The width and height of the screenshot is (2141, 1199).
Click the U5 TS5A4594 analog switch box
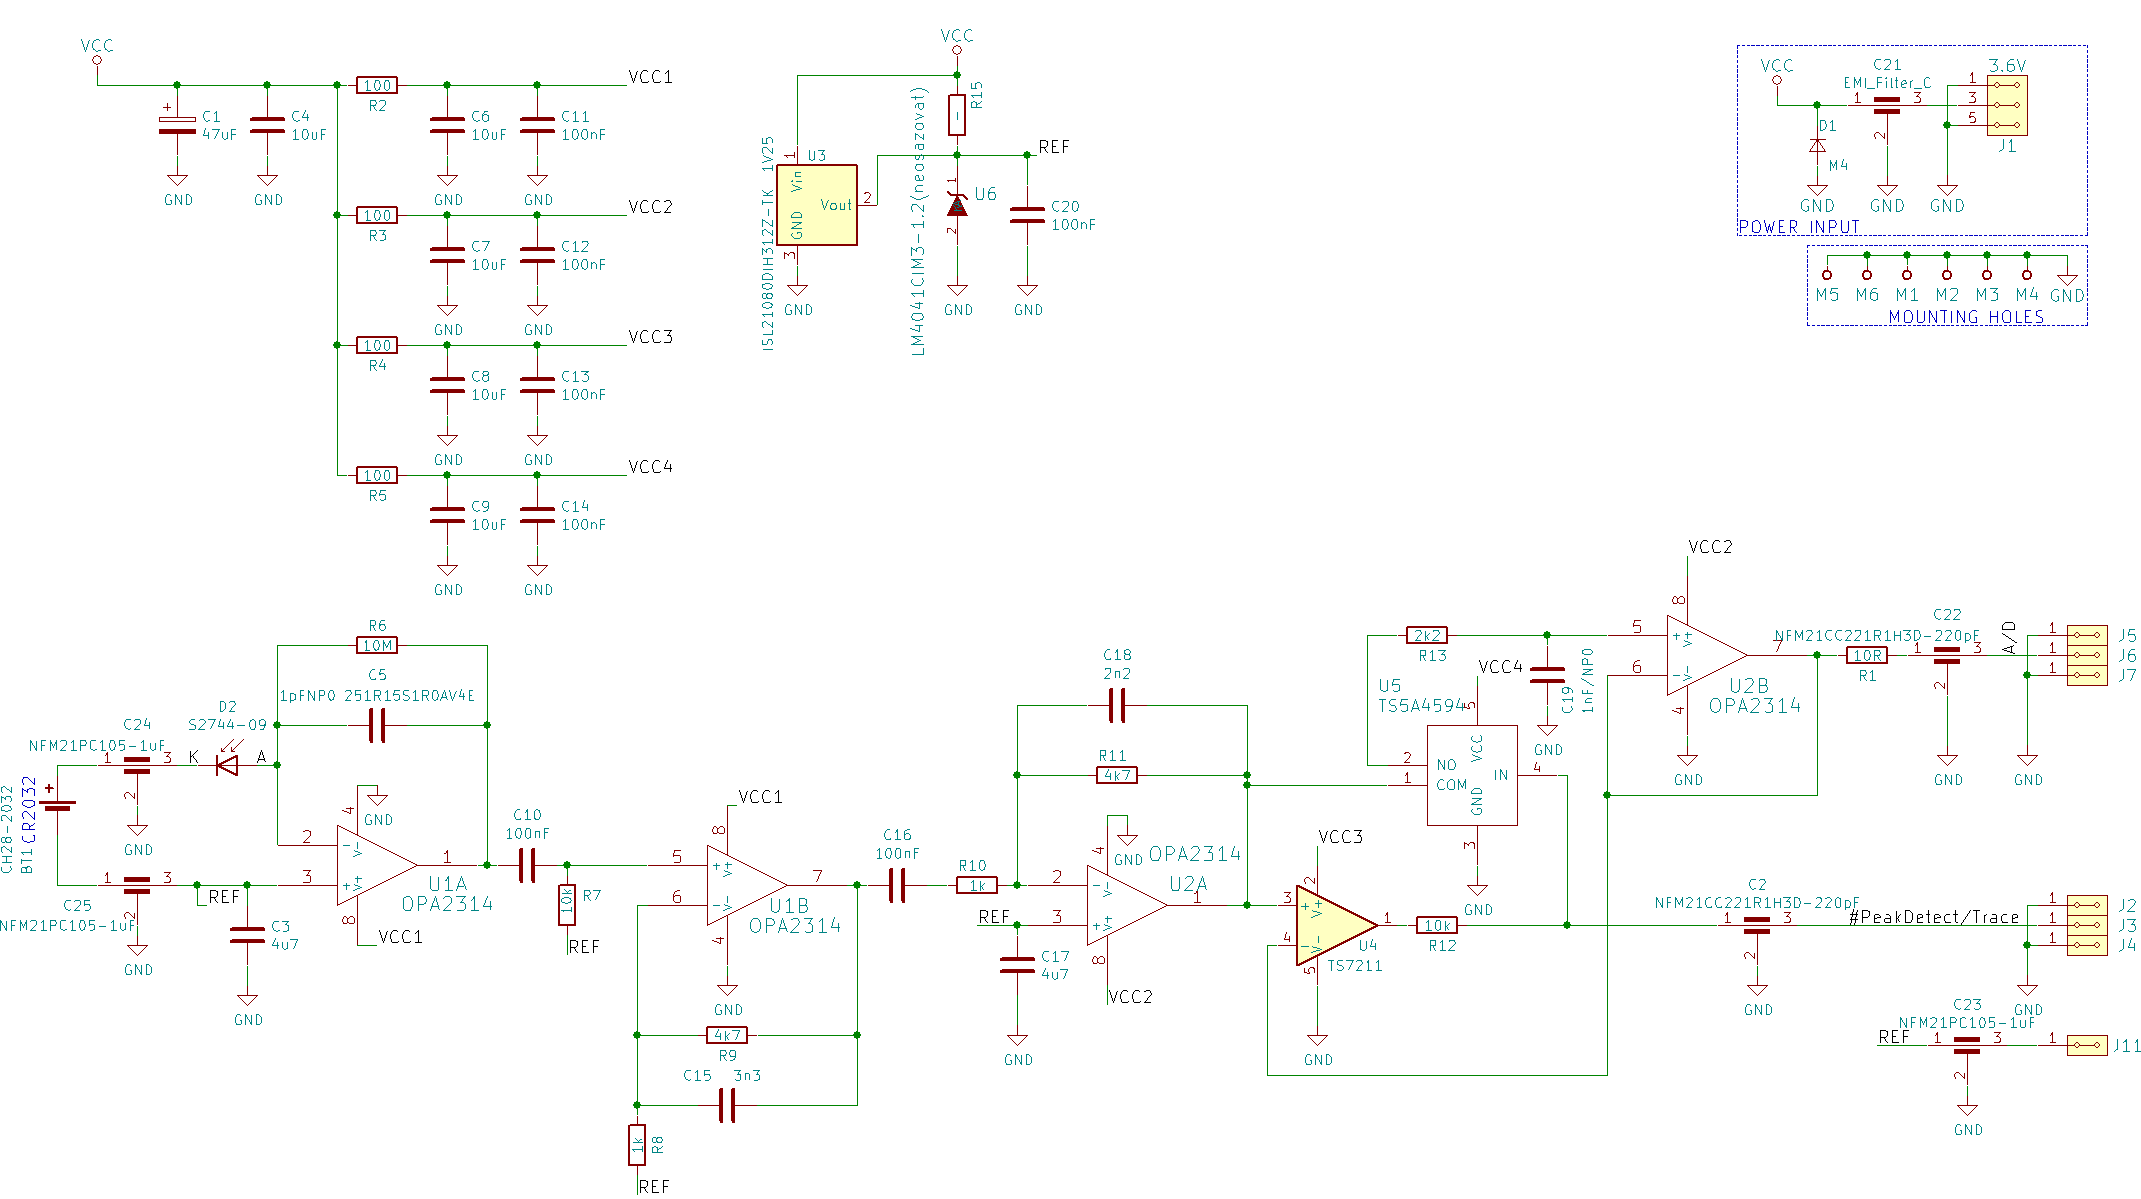click(x=1471, y=775)
